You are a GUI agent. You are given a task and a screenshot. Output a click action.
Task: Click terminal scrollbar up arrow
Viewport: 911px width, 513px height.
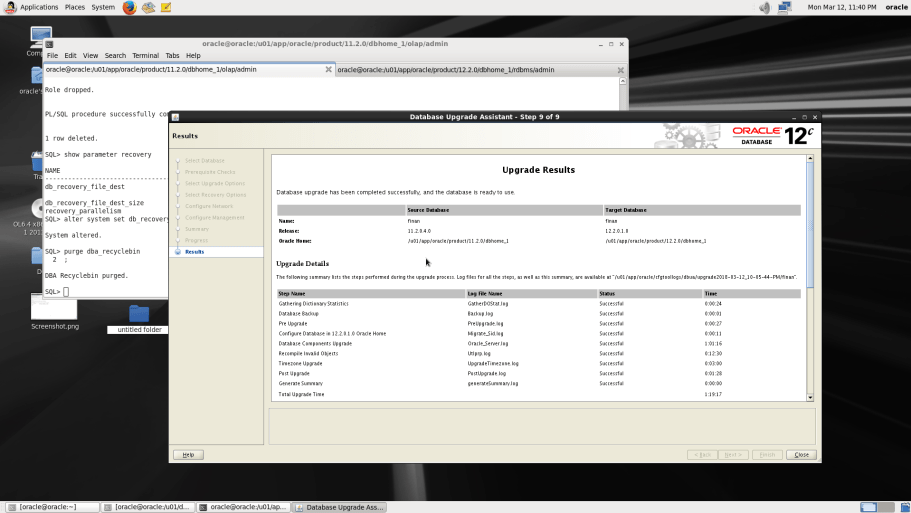tap(622, 81)
